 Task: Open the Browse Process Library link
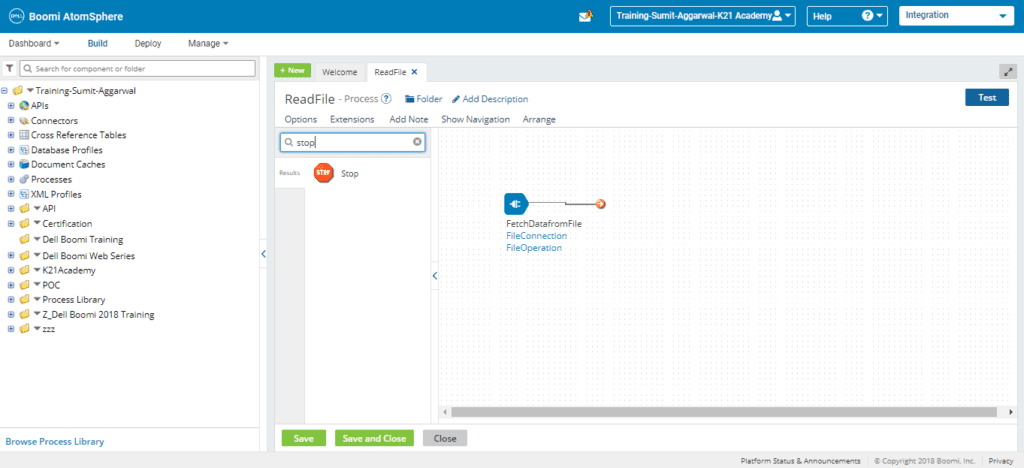pos(55,442)
